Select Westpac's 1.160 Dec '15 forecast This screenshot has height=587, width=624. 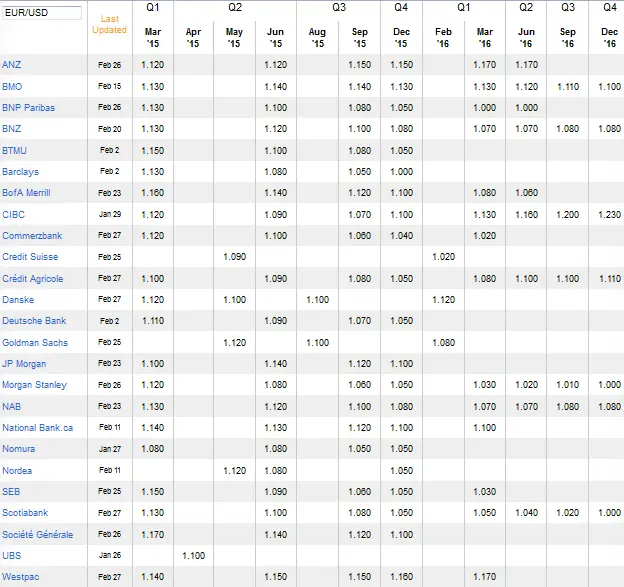402,577
